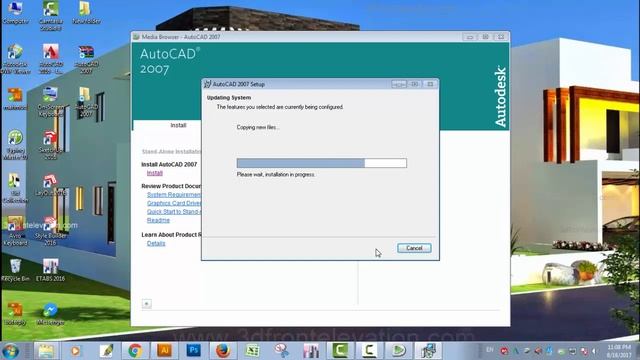Open Adobe Photoshop from the taskbar
The width and height of the screenshot is (640, 360).
click(193, 351)
